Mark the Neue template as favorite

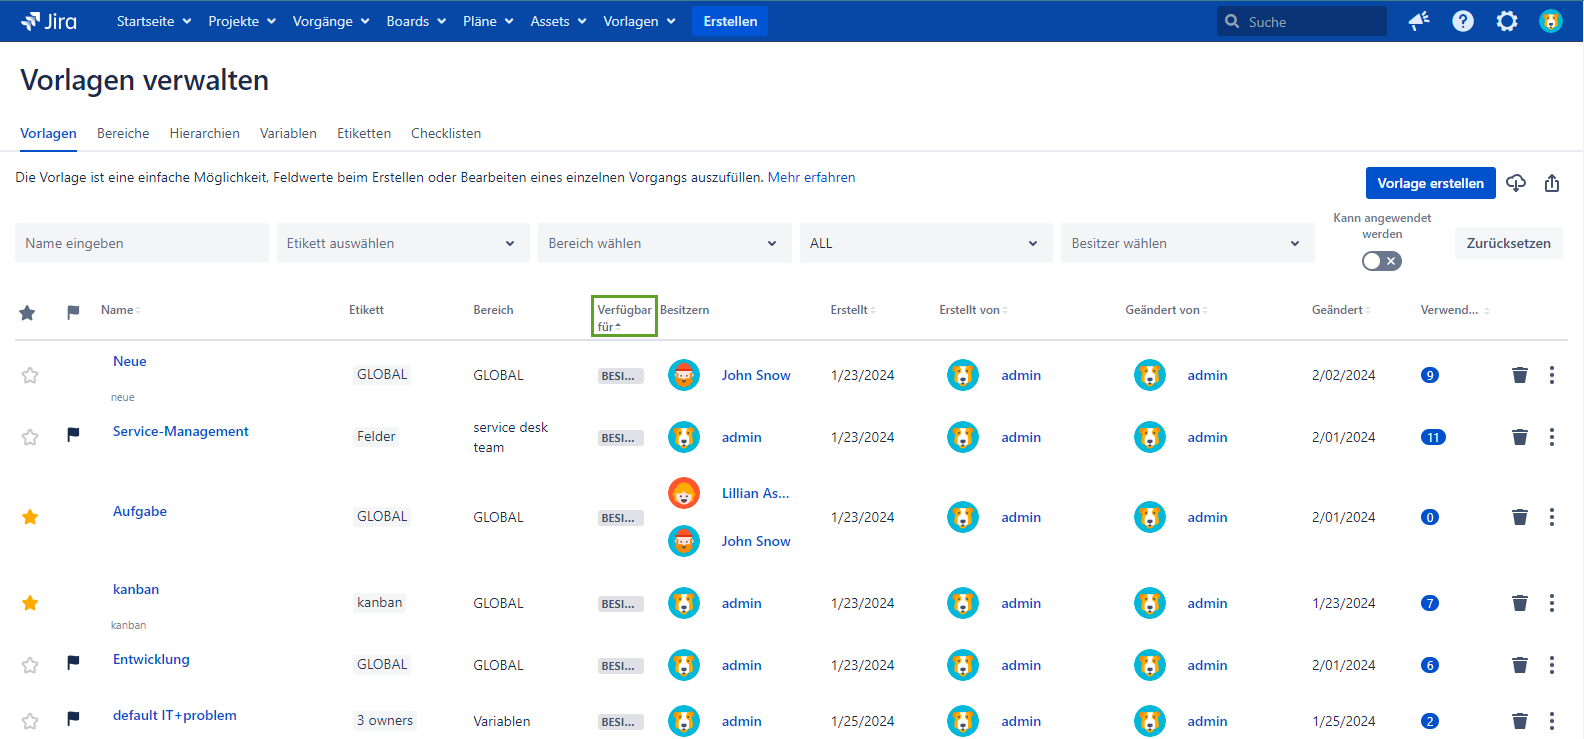[30, 375]
